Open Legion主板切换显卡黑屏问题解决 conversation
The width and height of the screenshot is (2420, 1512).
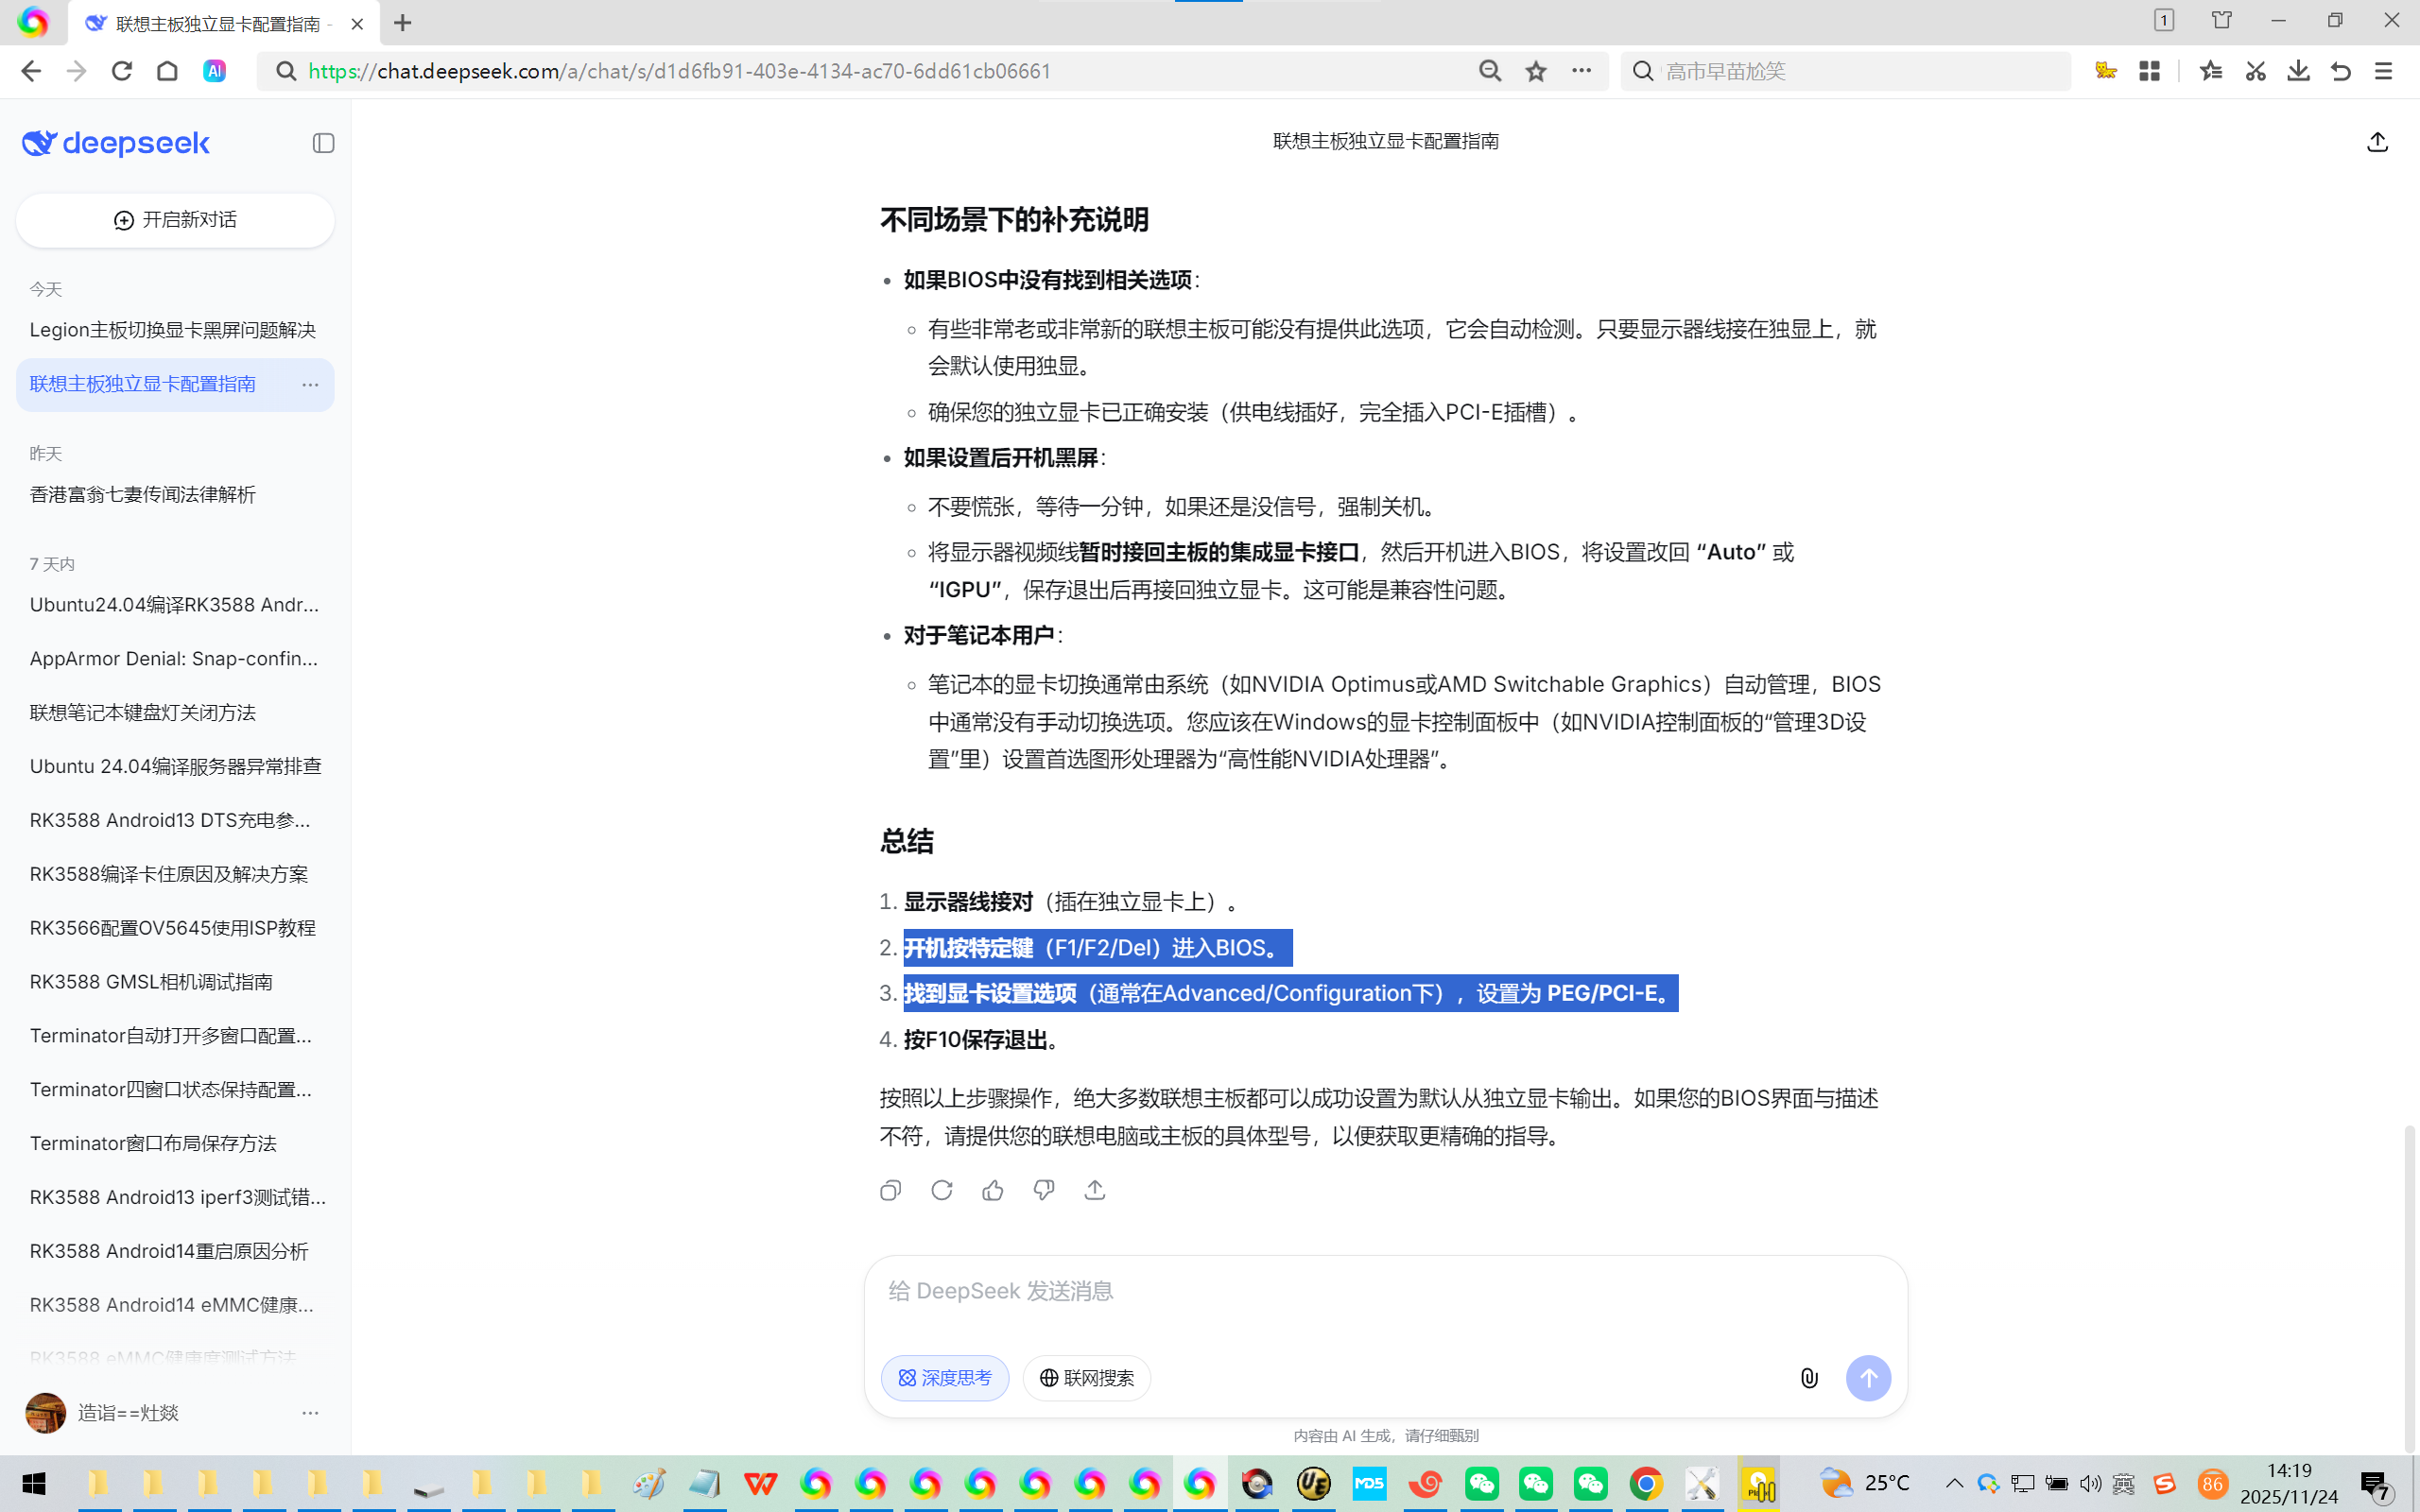click(173, 330)
